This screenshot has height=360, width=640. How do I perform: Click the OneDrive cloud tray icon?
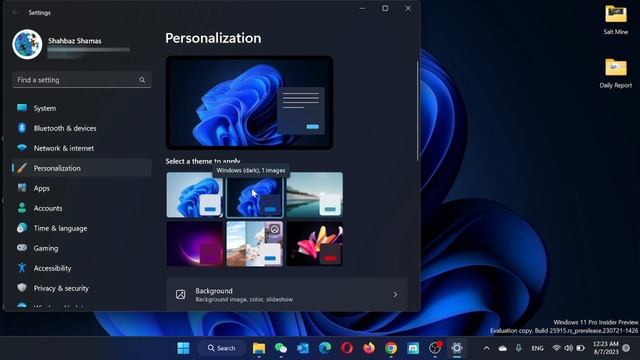pos(503,348)
